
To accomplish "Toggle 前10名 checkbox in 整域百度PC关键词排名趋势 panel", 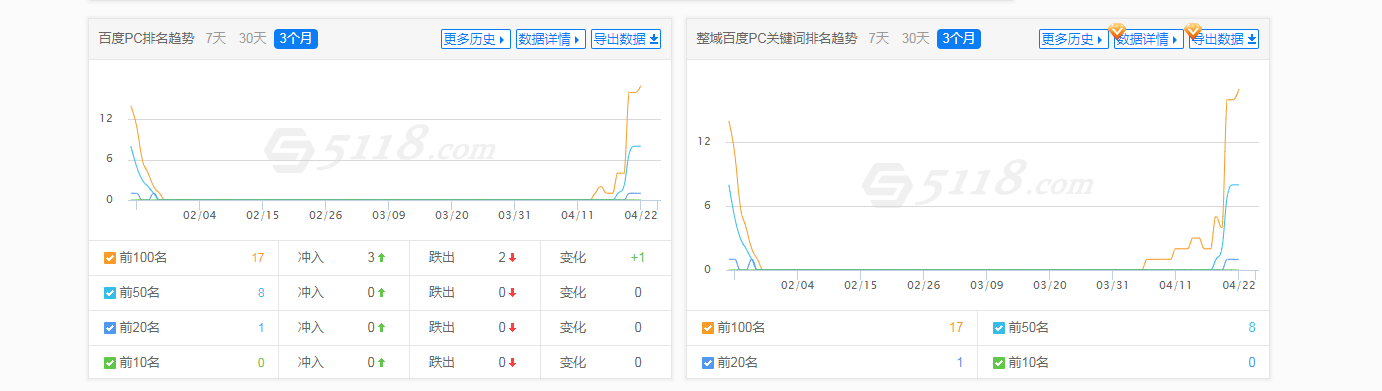I will 999,363.
